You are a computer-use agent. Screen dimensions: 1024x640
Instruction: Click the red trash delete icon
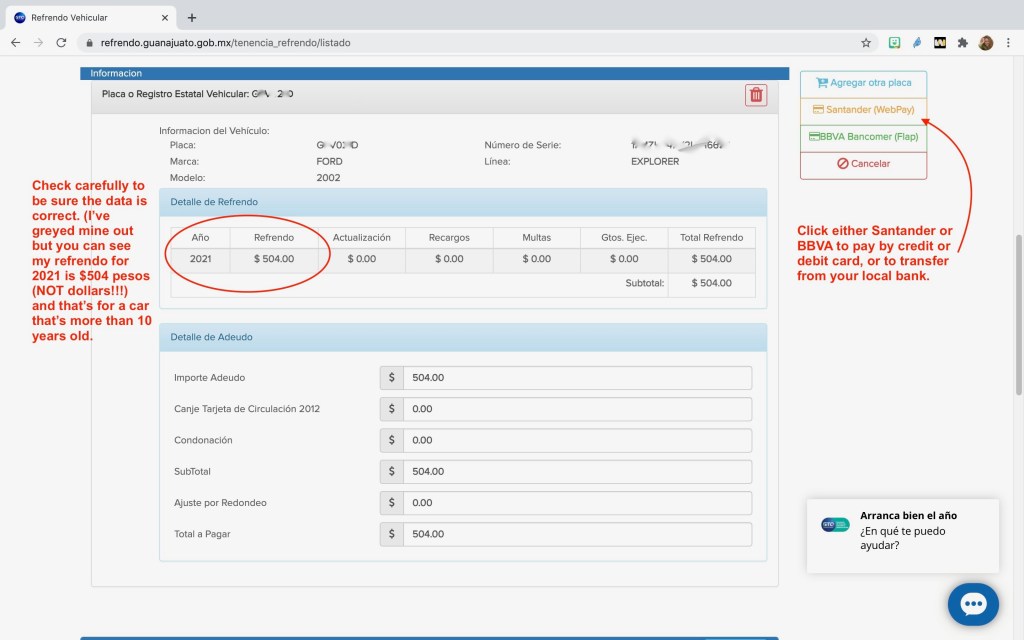[x=756, y=95]
